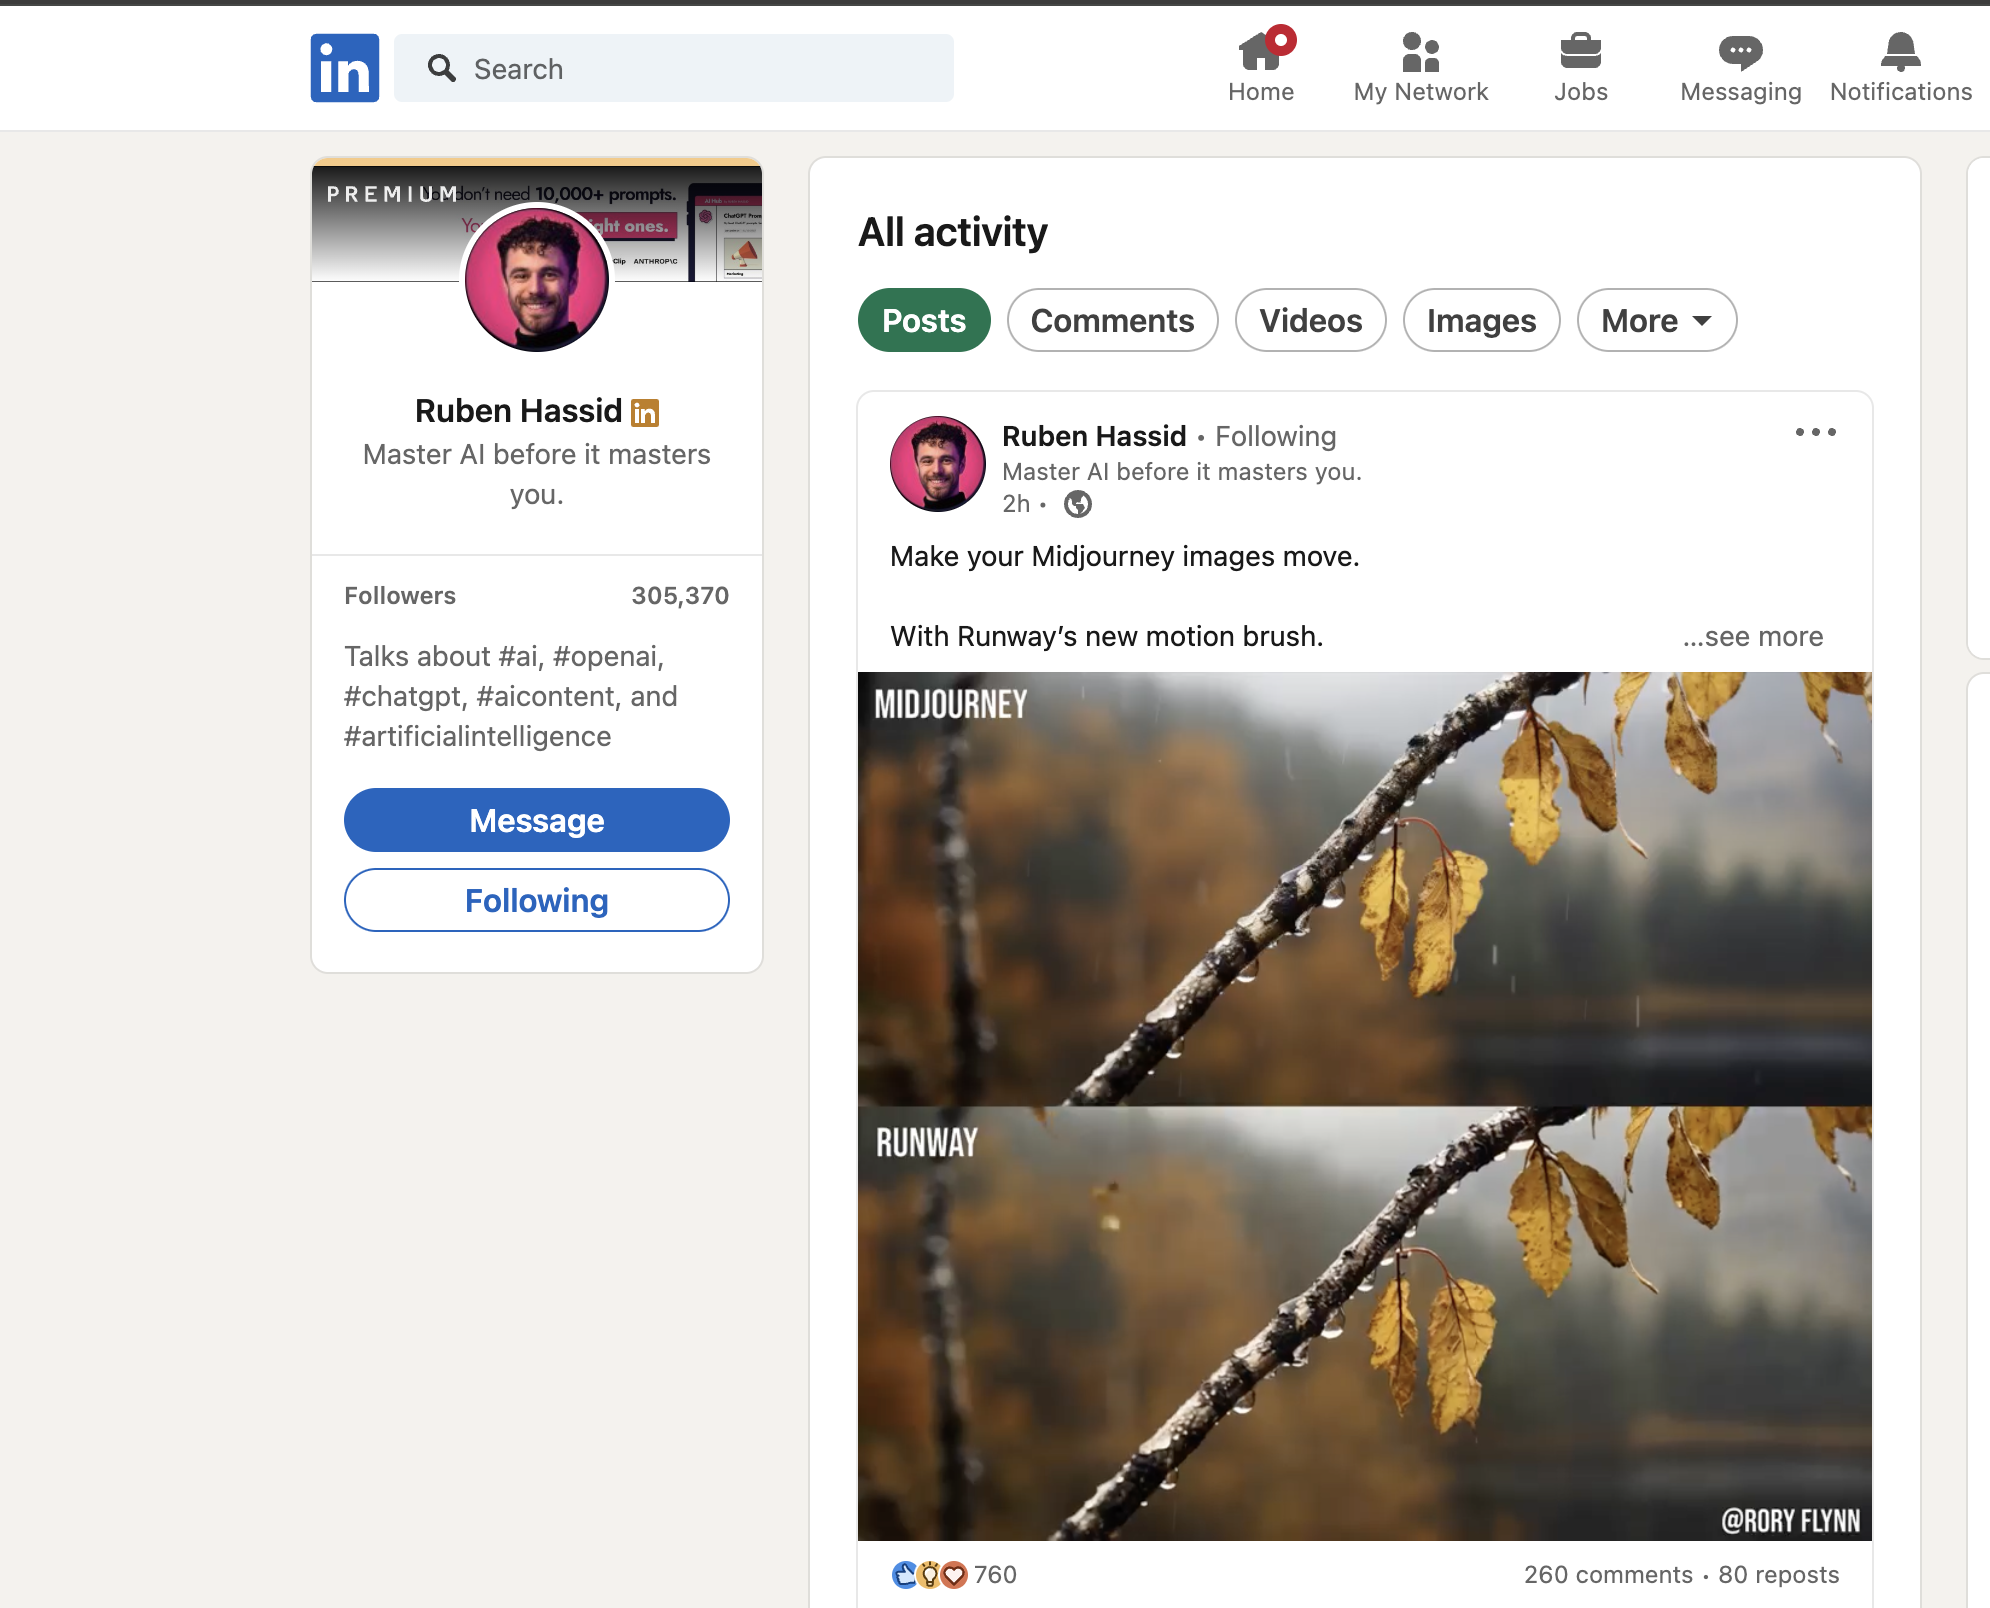Viewport: 1990px width, 1608px height.
Task: Click the globe visibility icon on the post
Action: [1077, 505]
